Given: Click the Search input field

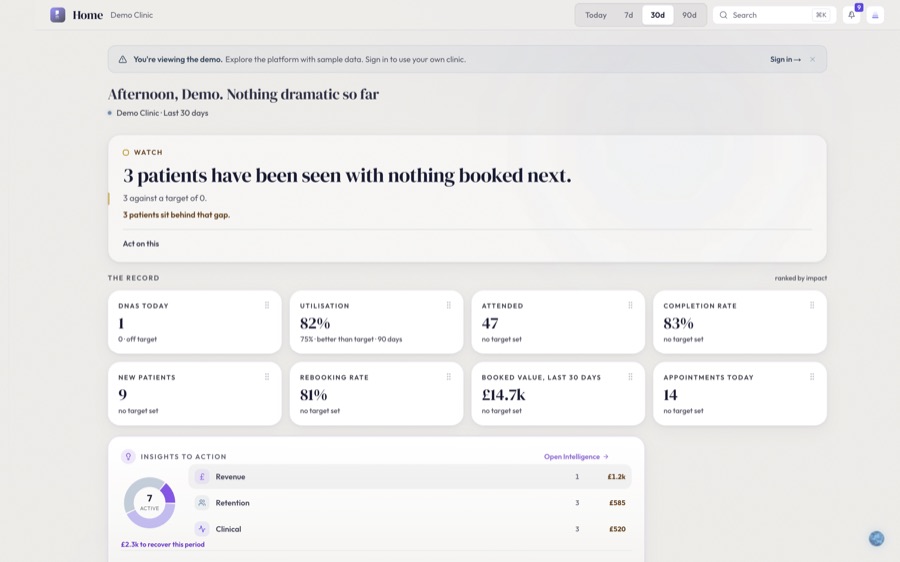Looking at the screenshot, I should 774,15.
